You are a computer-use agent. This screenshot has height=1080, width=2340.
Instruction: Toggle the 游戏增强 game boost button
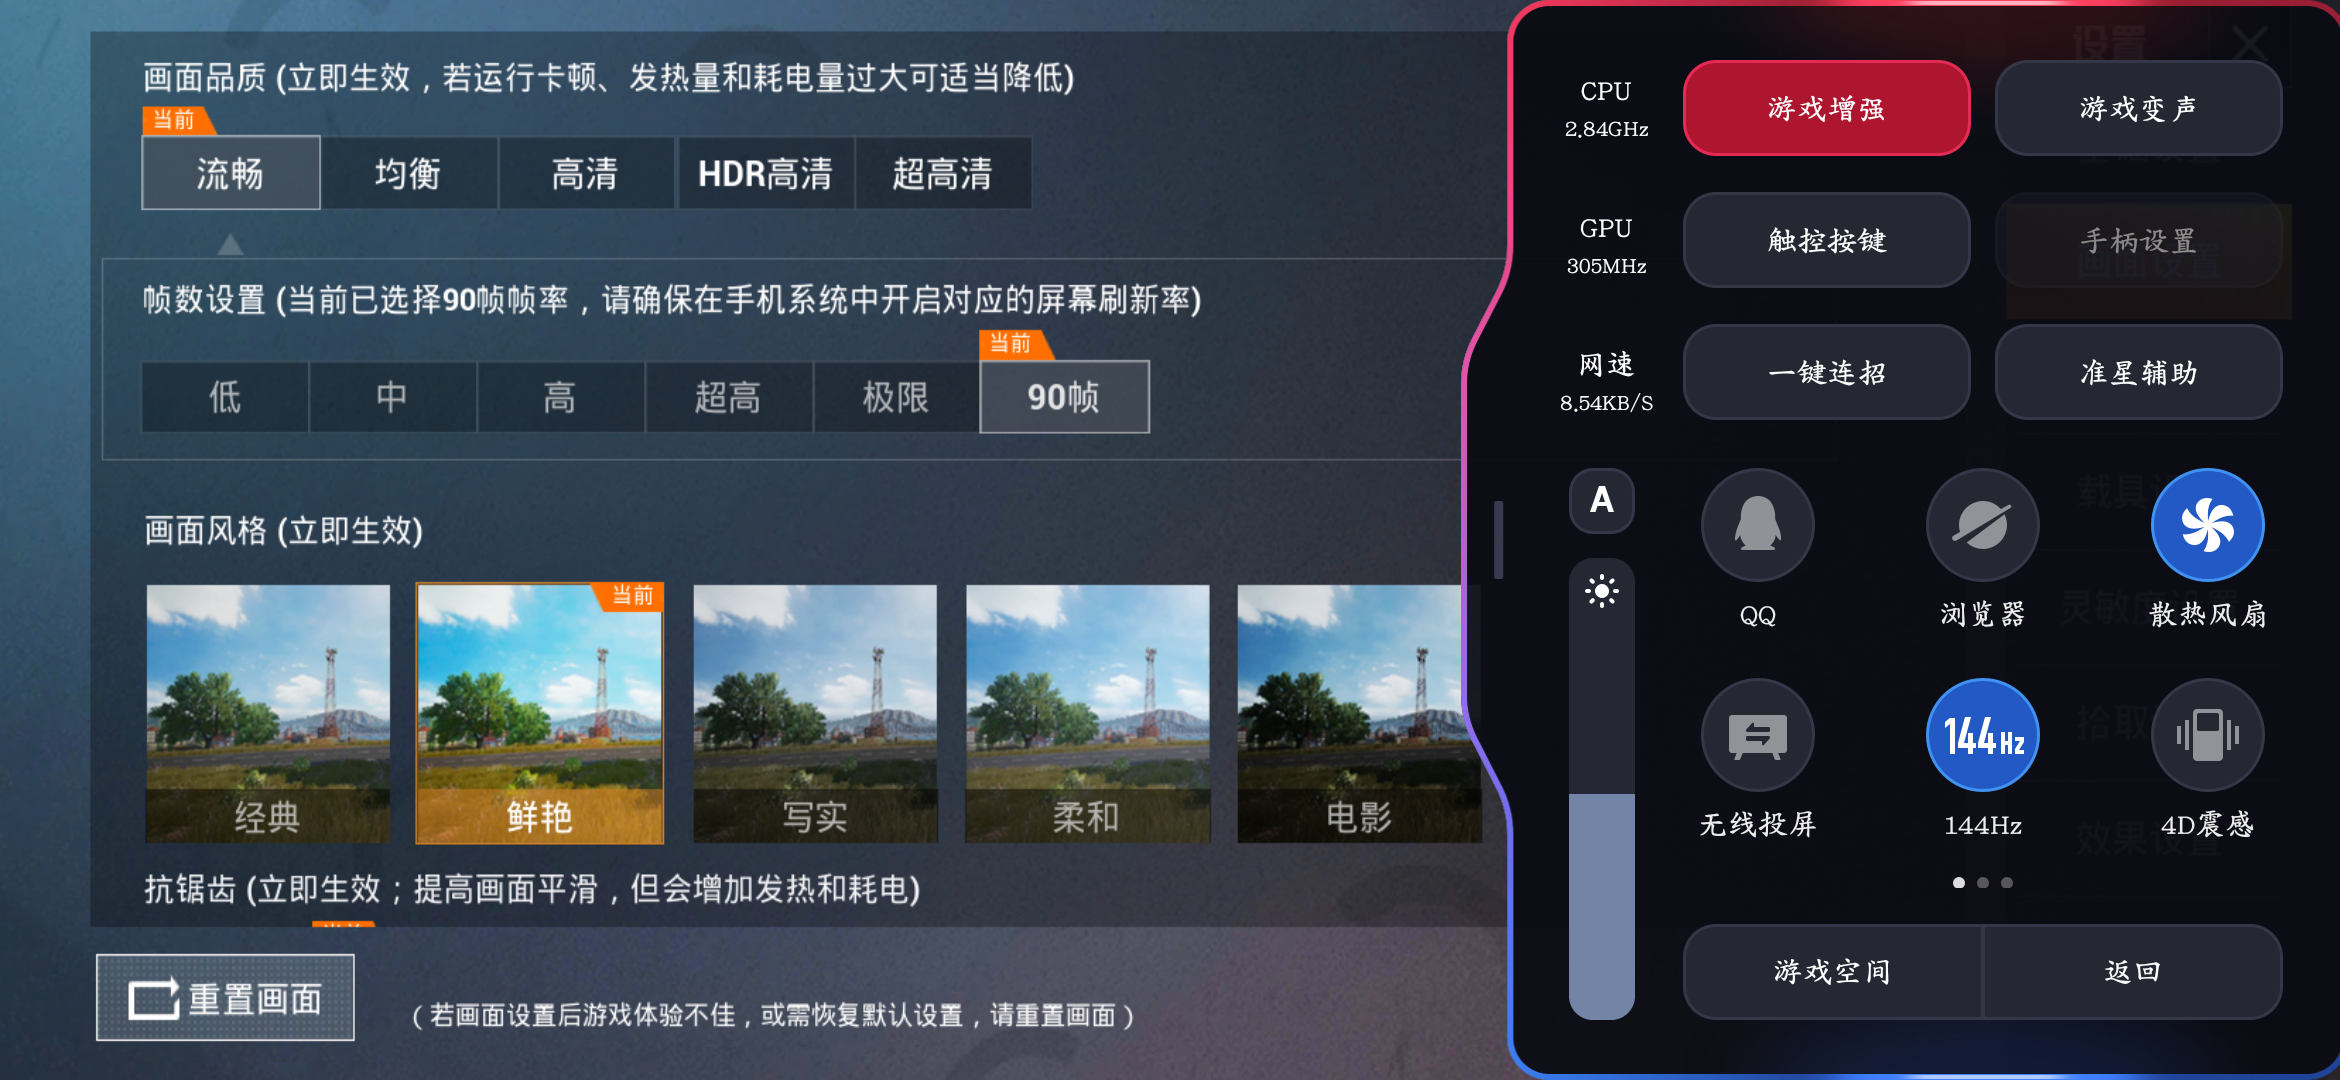click(x=1826, y=108)
